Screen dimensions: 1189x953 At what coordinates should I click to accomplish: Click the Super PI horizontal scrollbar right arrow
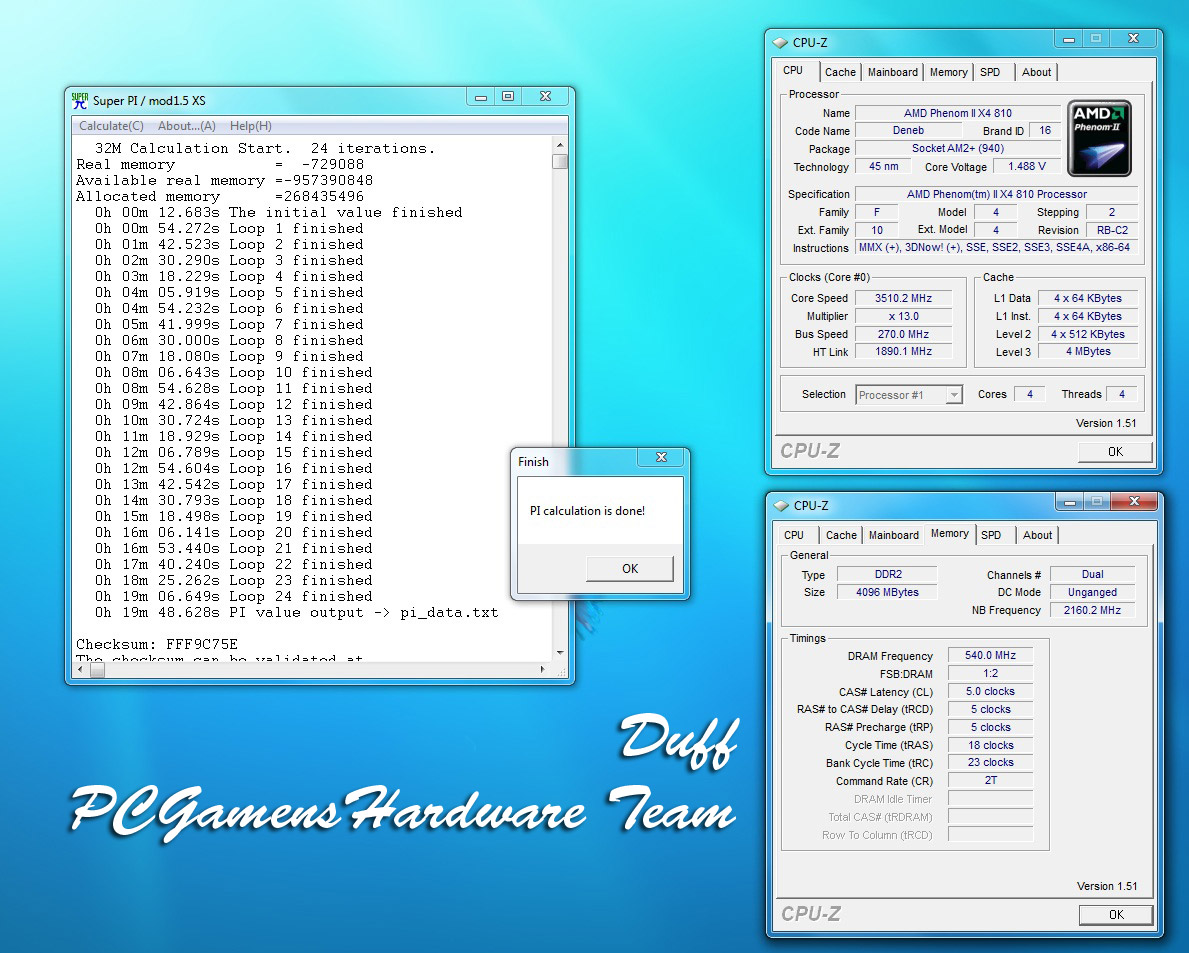[x=542, y=669]
